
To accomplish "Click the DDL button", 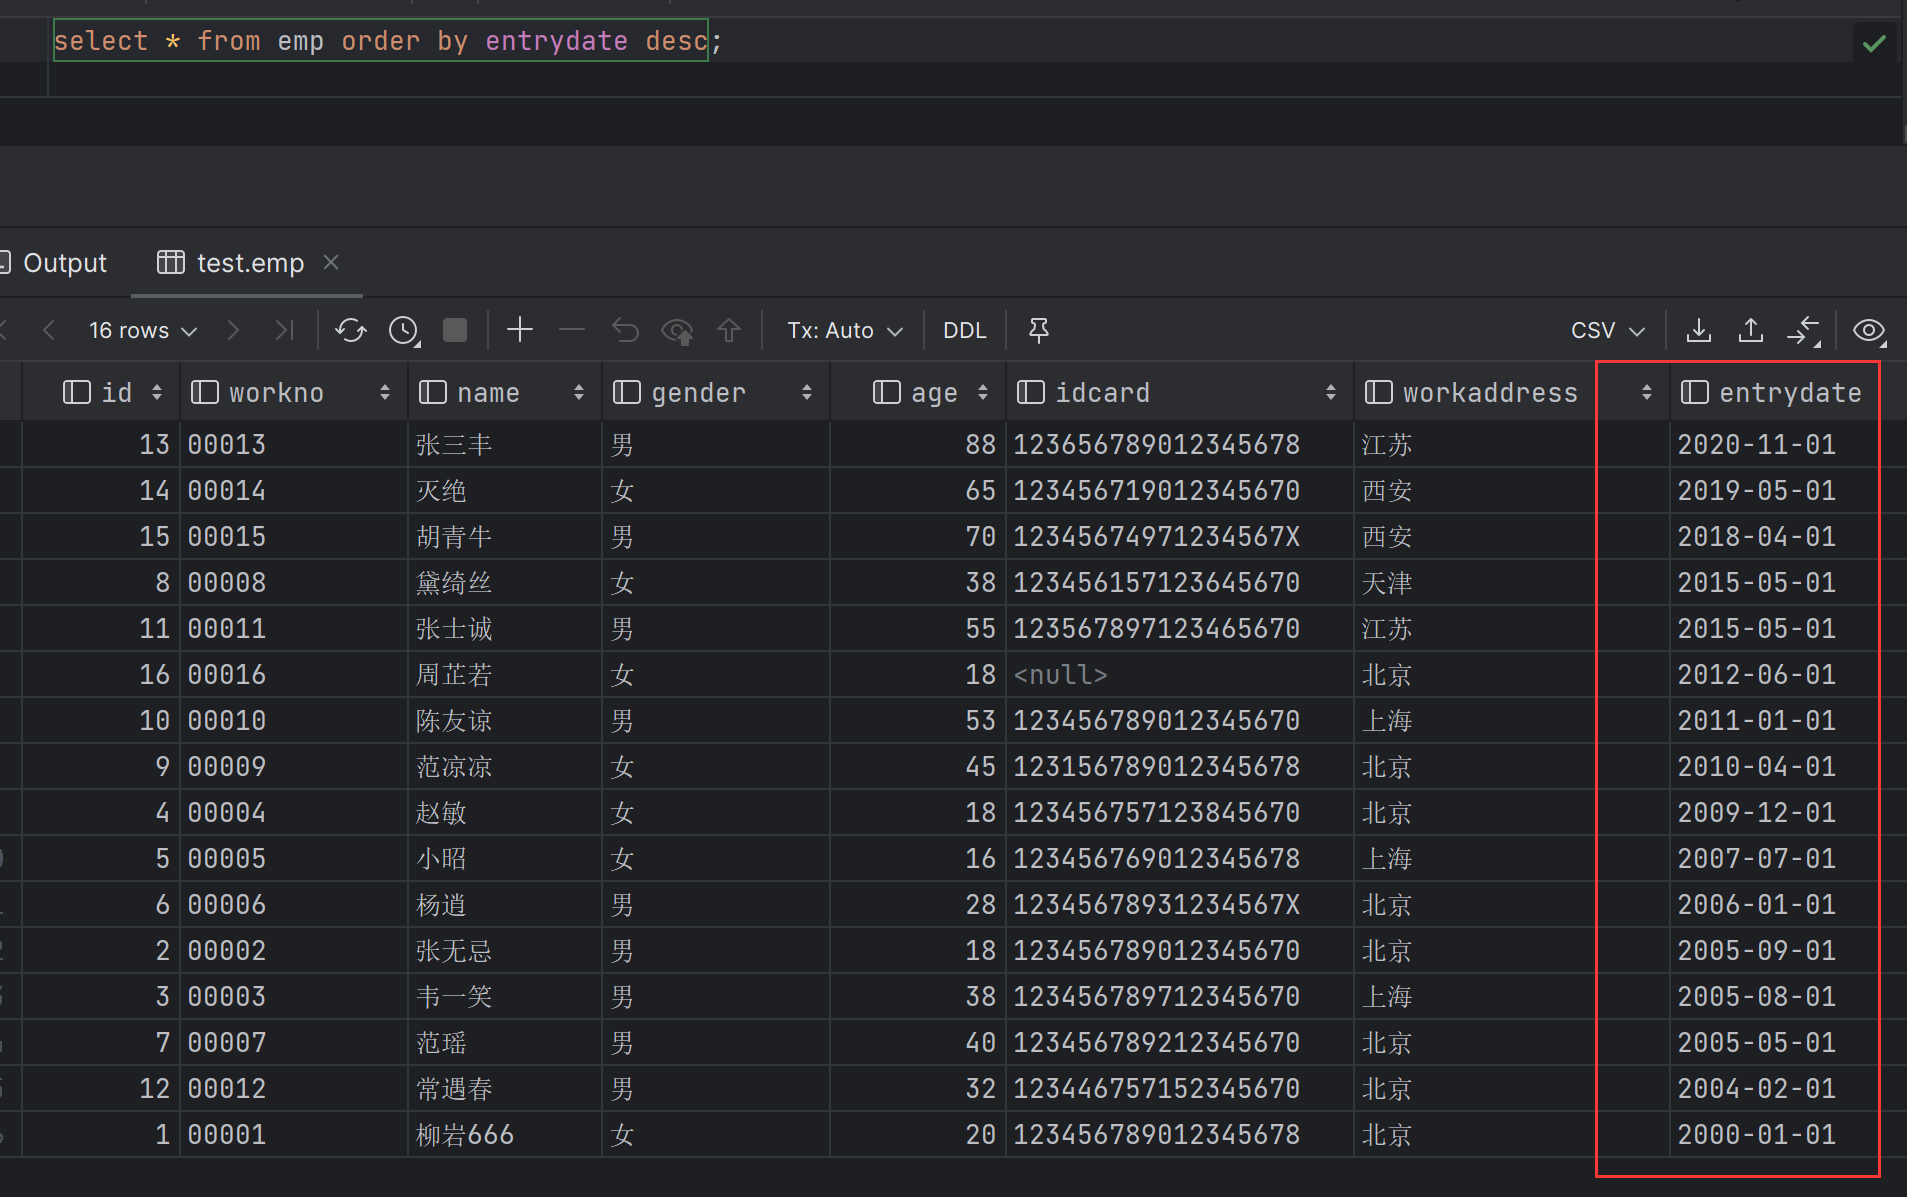I will click(x=965, y=330).
